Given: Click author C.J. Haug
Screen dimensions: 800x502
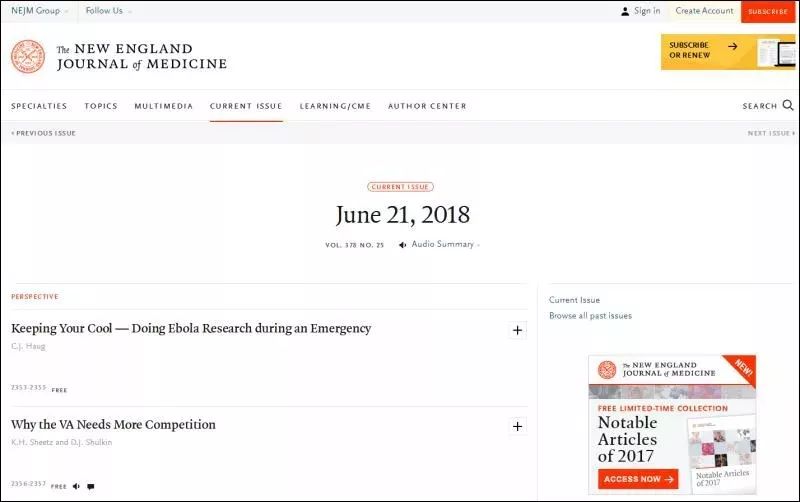Looking at the screenshot, I should click(x=28, y=346).
